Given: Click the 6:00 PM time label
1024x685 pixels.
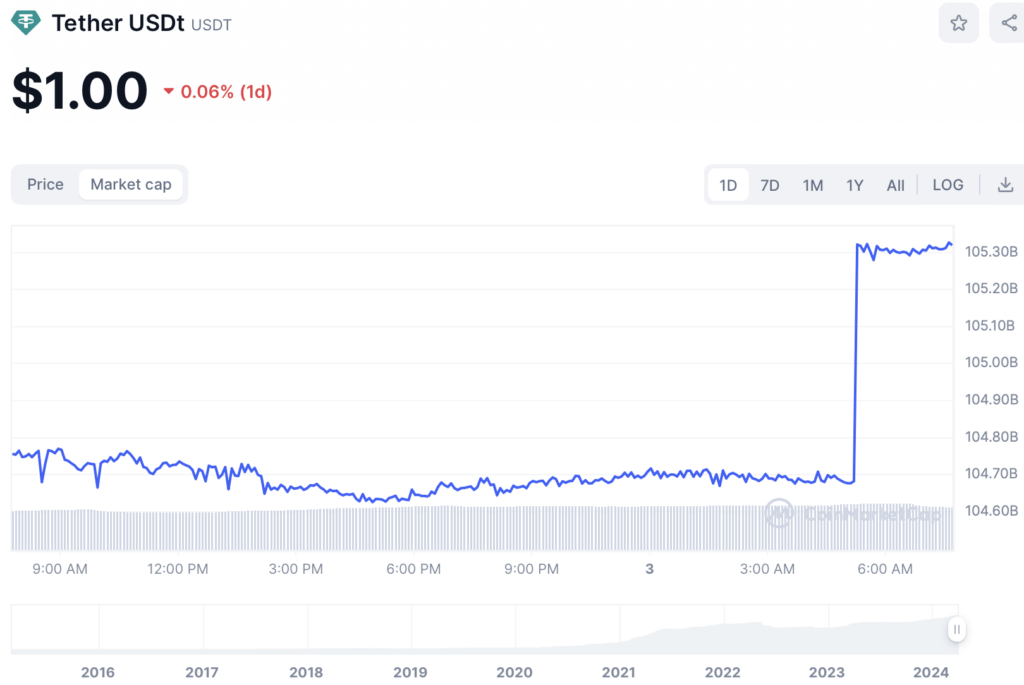Looking at the screenshot, I should pos(413,569).
